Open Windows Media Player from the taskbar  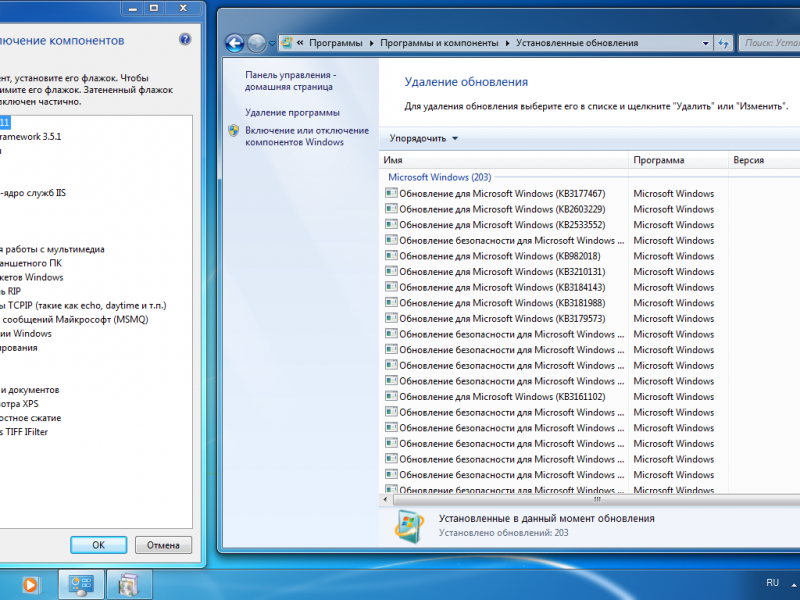pyautogui.click(x=30, y=585)
